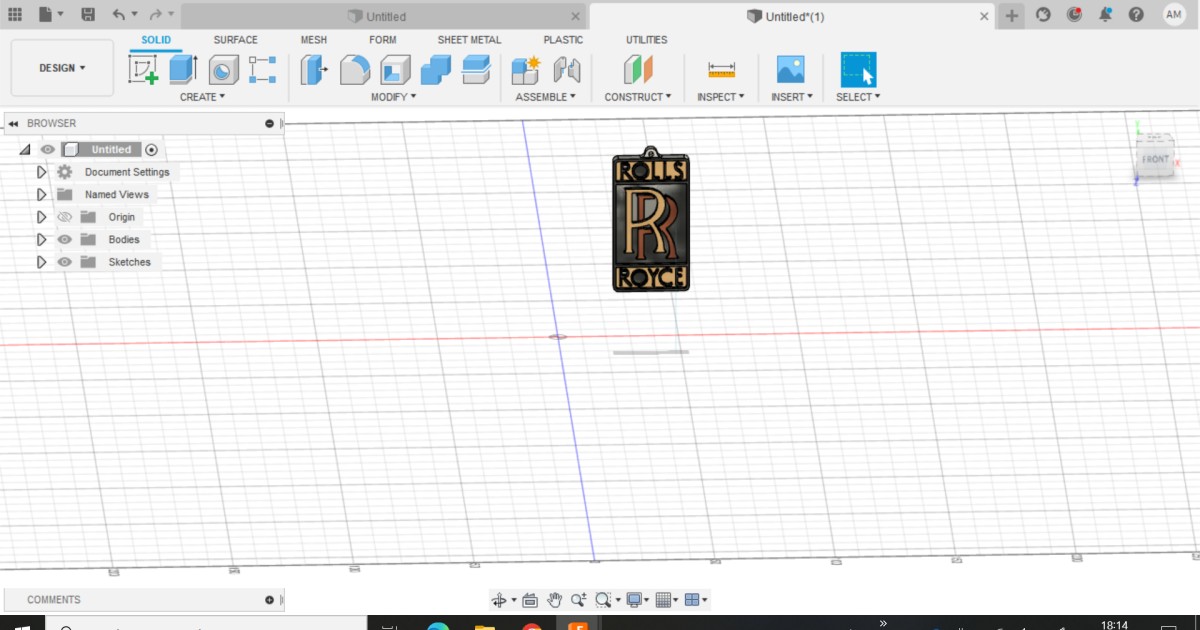Click the Insert image icon
This screenshot has width=1200, height=630.
click(x=790, y=69)
